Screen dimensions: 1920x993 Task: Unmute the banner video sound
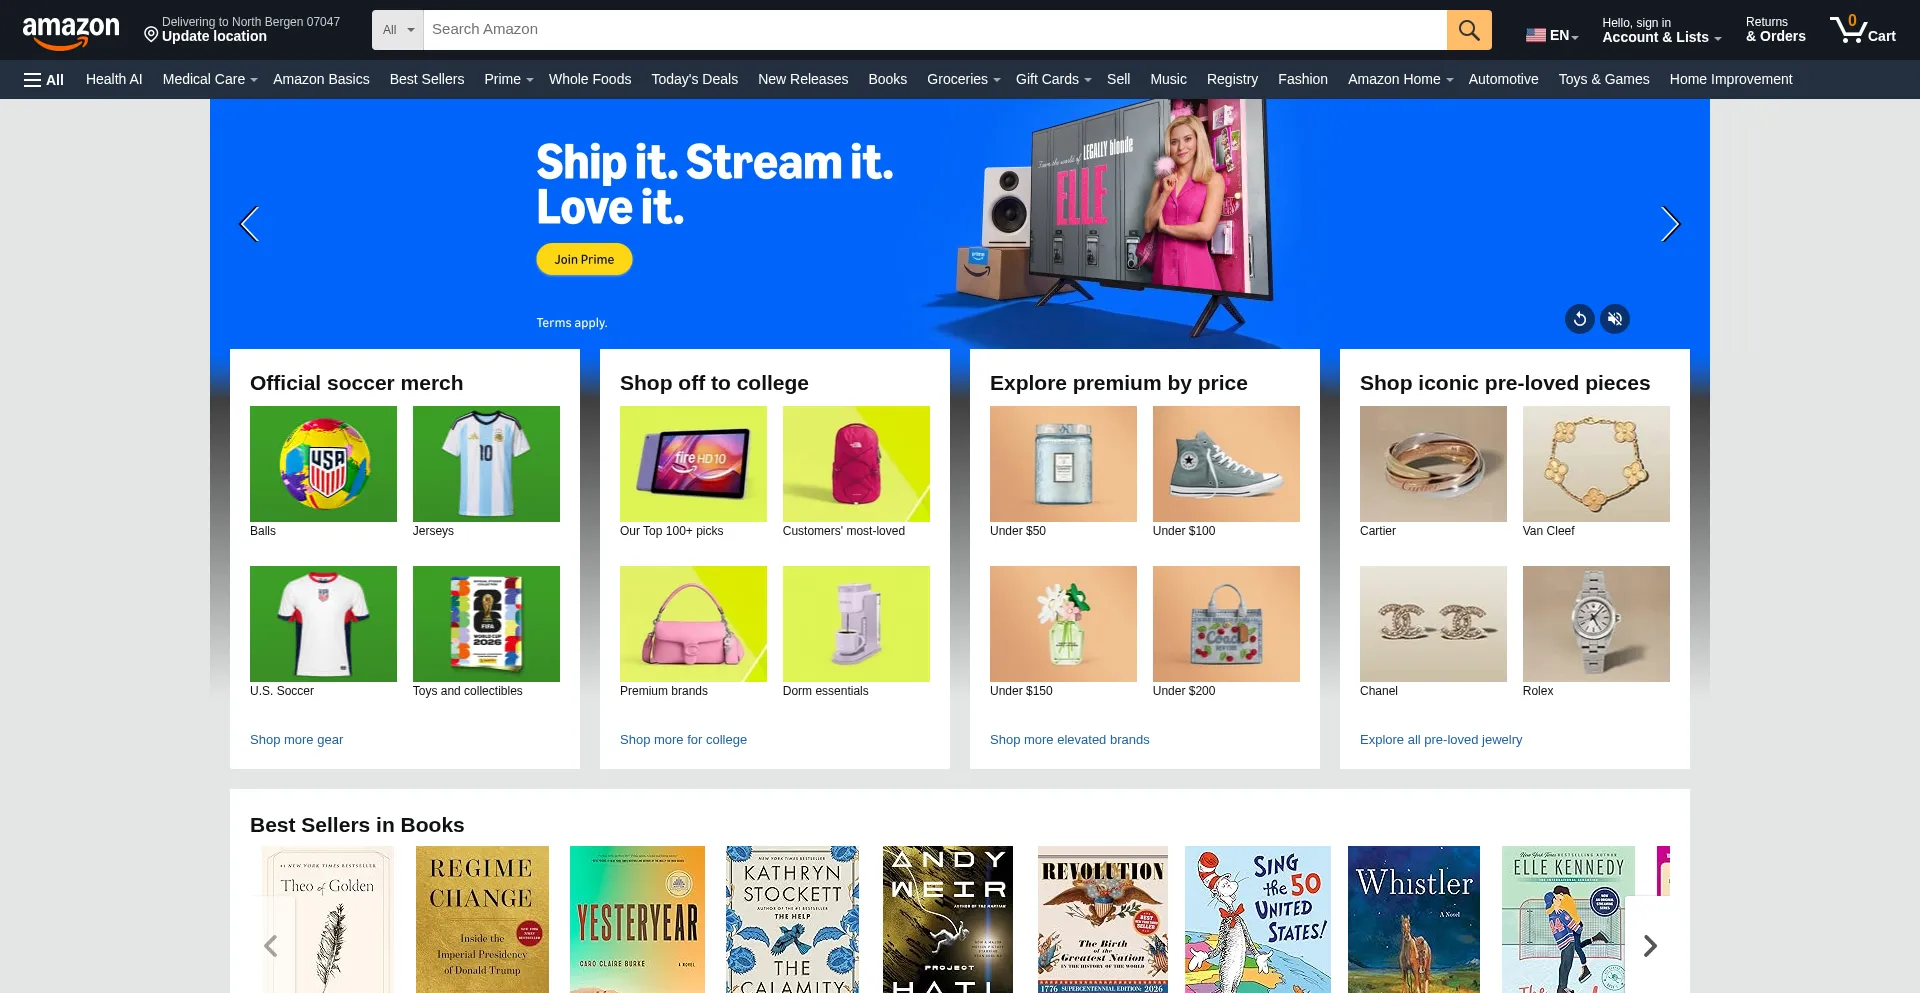click(1615, 319)
